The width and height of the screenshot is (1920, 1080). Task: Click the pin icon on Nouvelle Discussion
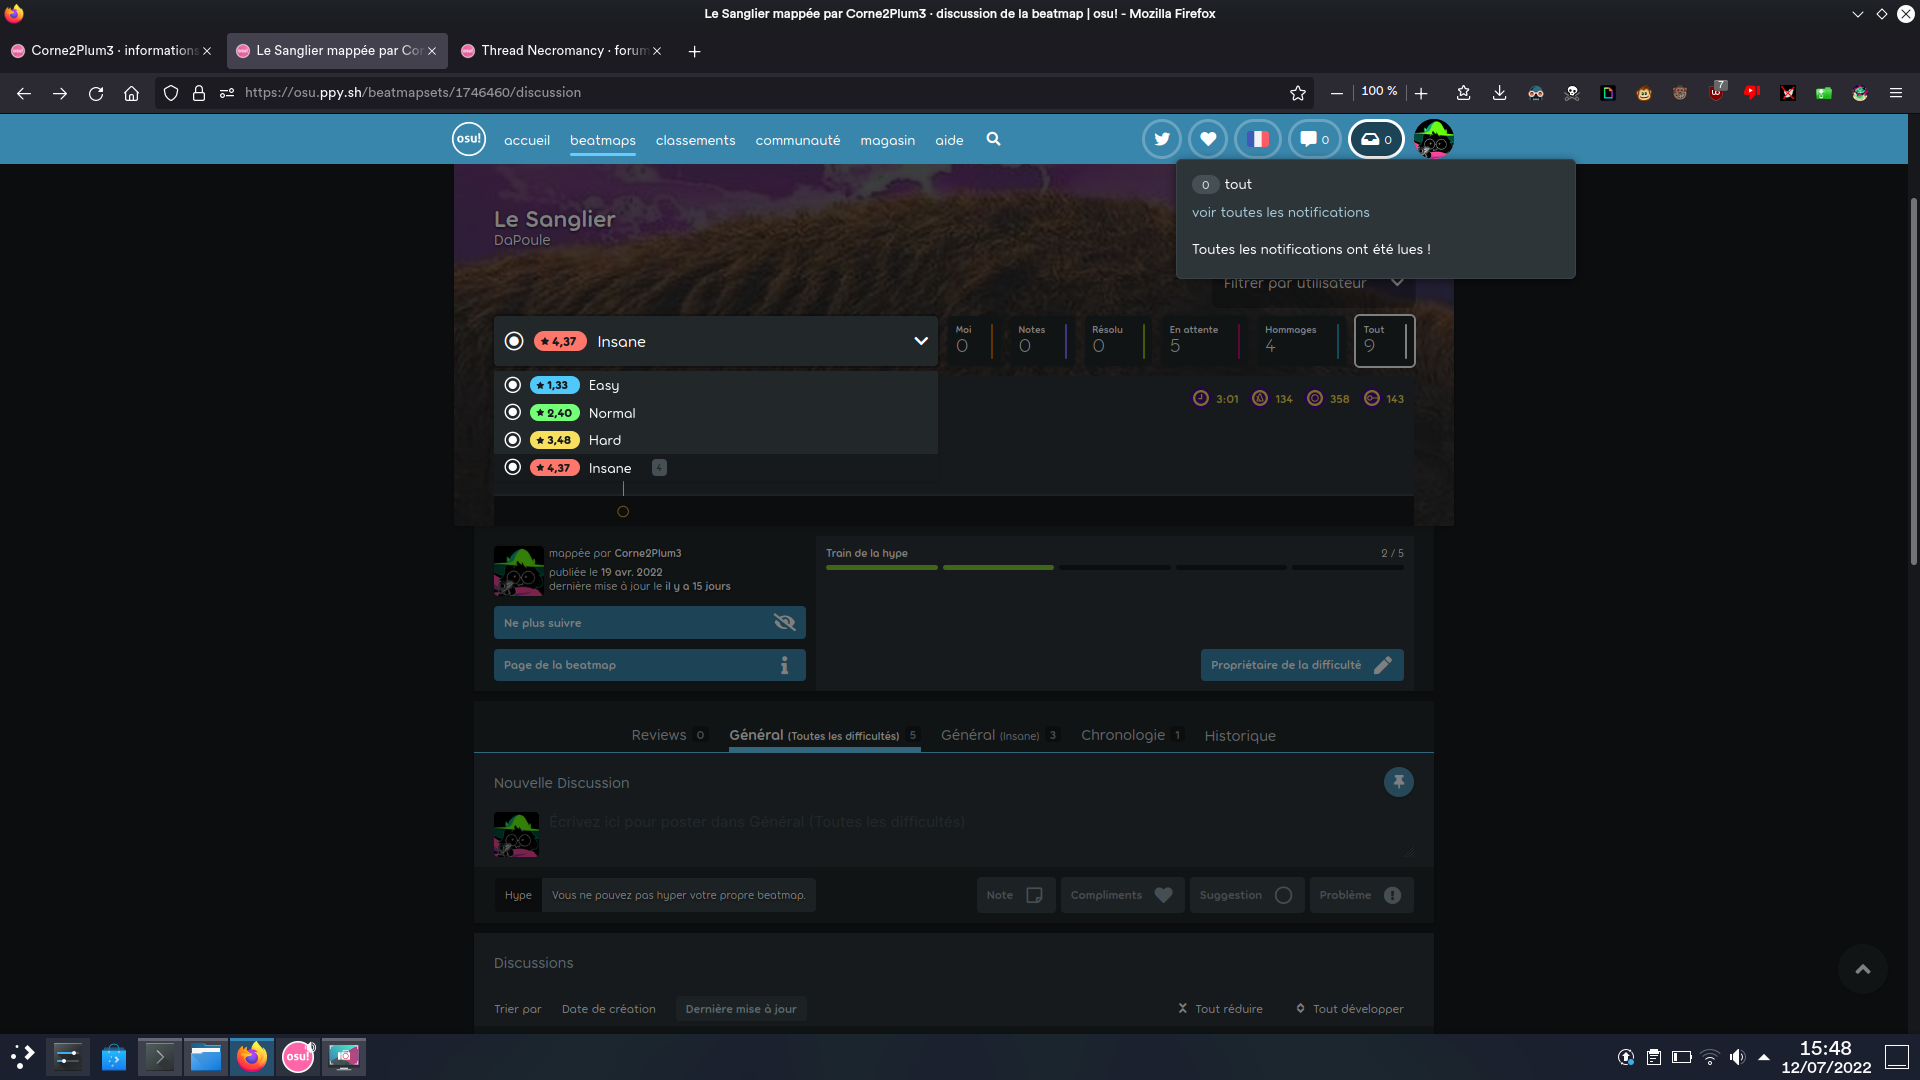[1398, 782]
